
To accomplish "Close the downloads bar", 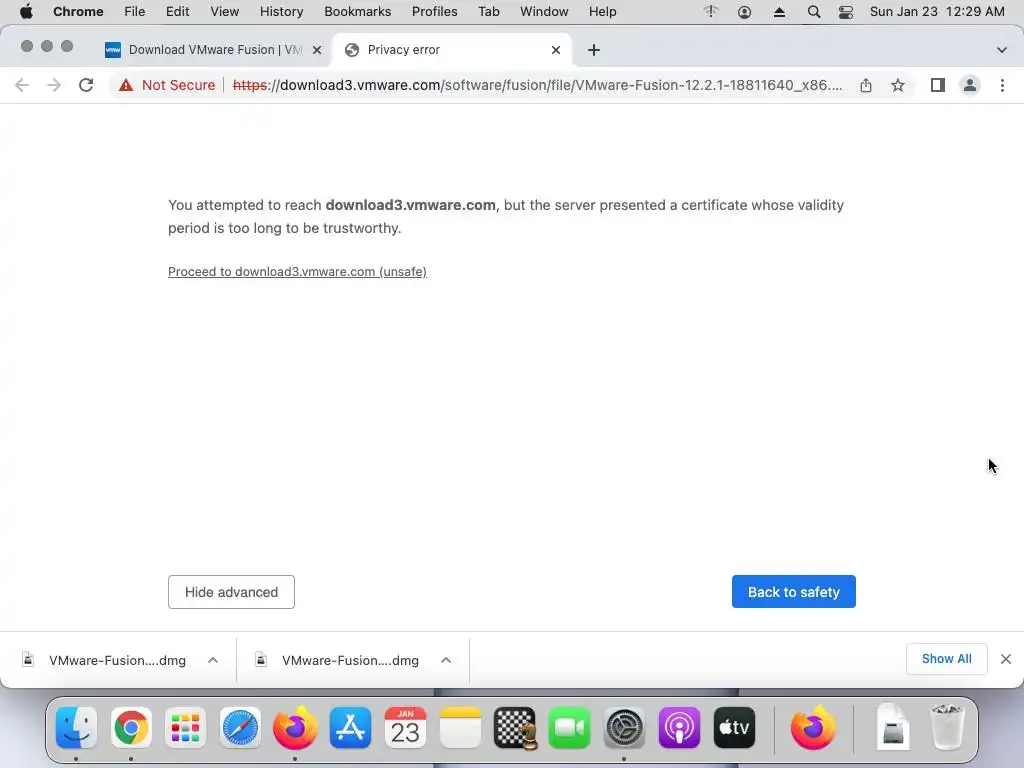I will click(x=1006, y=659).
